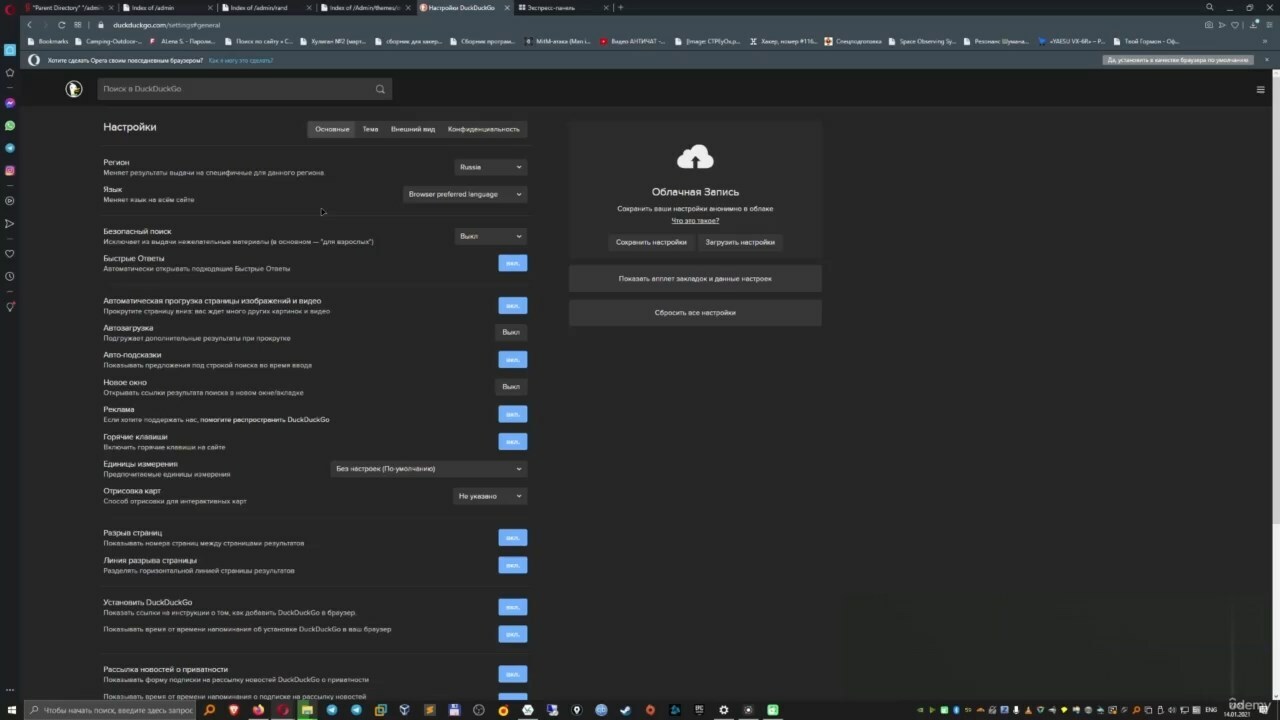Toggle the Горячие клавиши switch
The width and height of the screenshot is (1280, 720).
512,441
